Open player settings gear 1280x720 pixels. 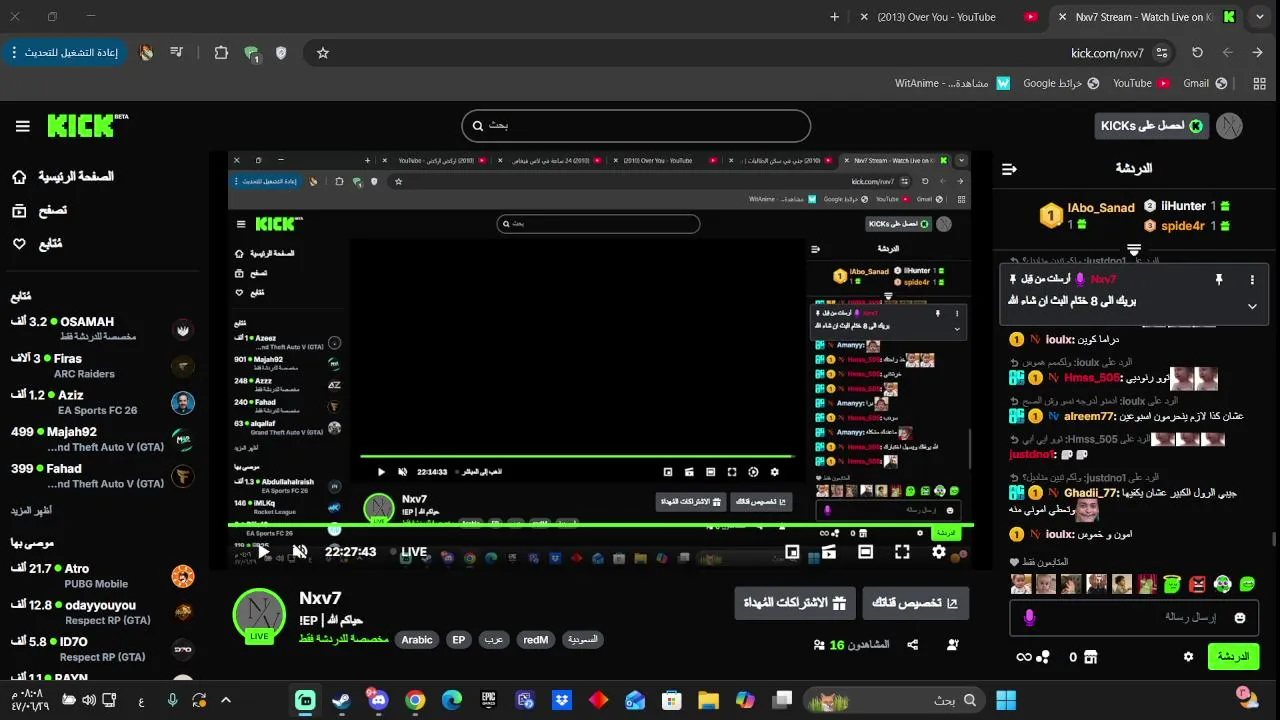[x=939, y=551]
